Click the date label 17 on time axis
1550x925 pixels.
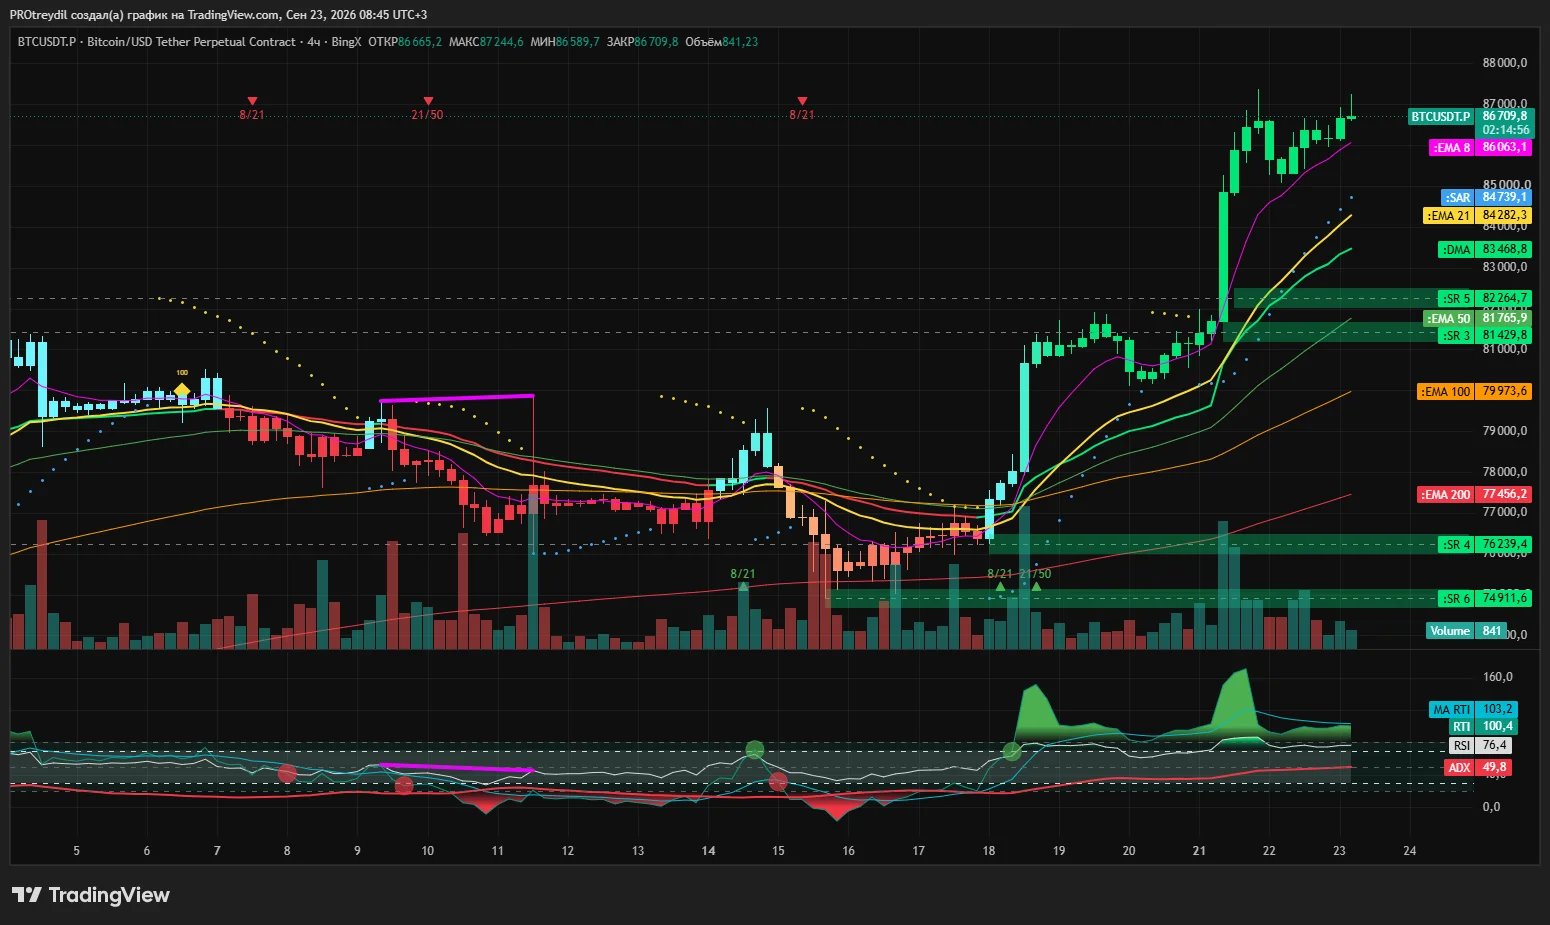coord(918,851)
